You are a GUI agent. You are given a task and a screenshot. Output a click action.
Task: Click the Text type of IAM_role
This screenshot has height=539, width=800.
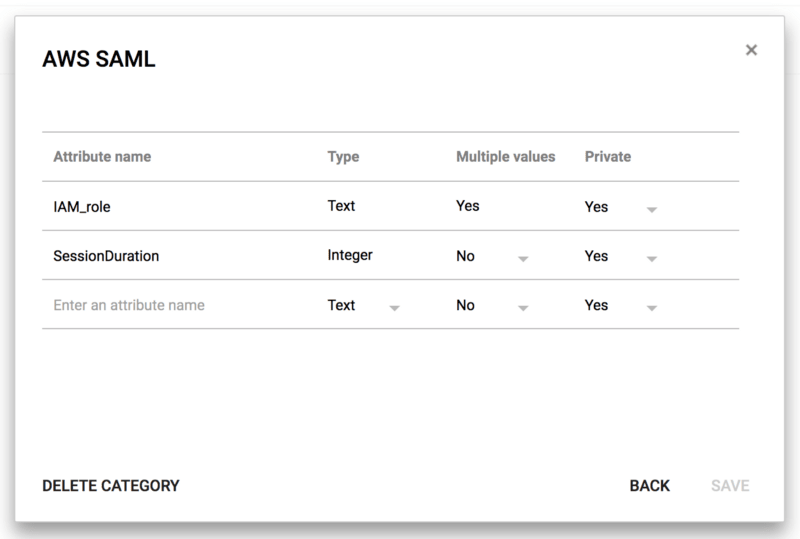(341, 206)
